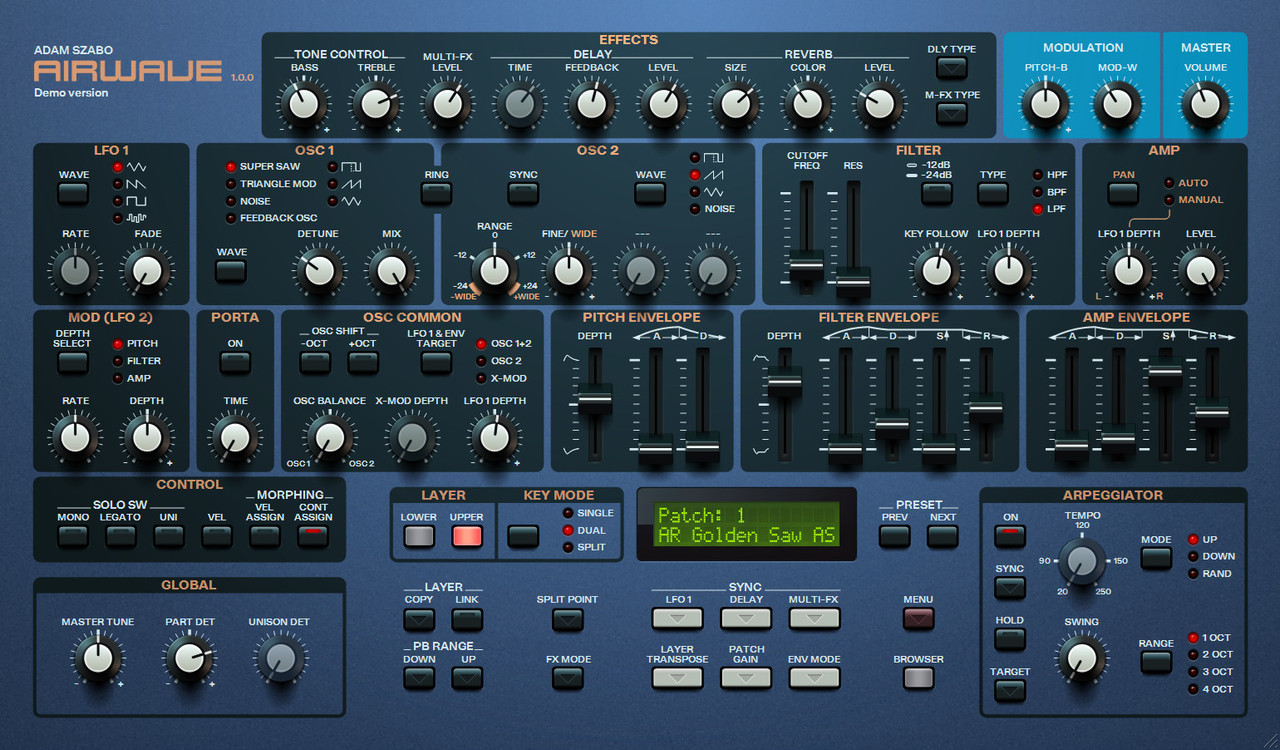Toggle the CONT ASSIGN morphing button

coord(313,536)
